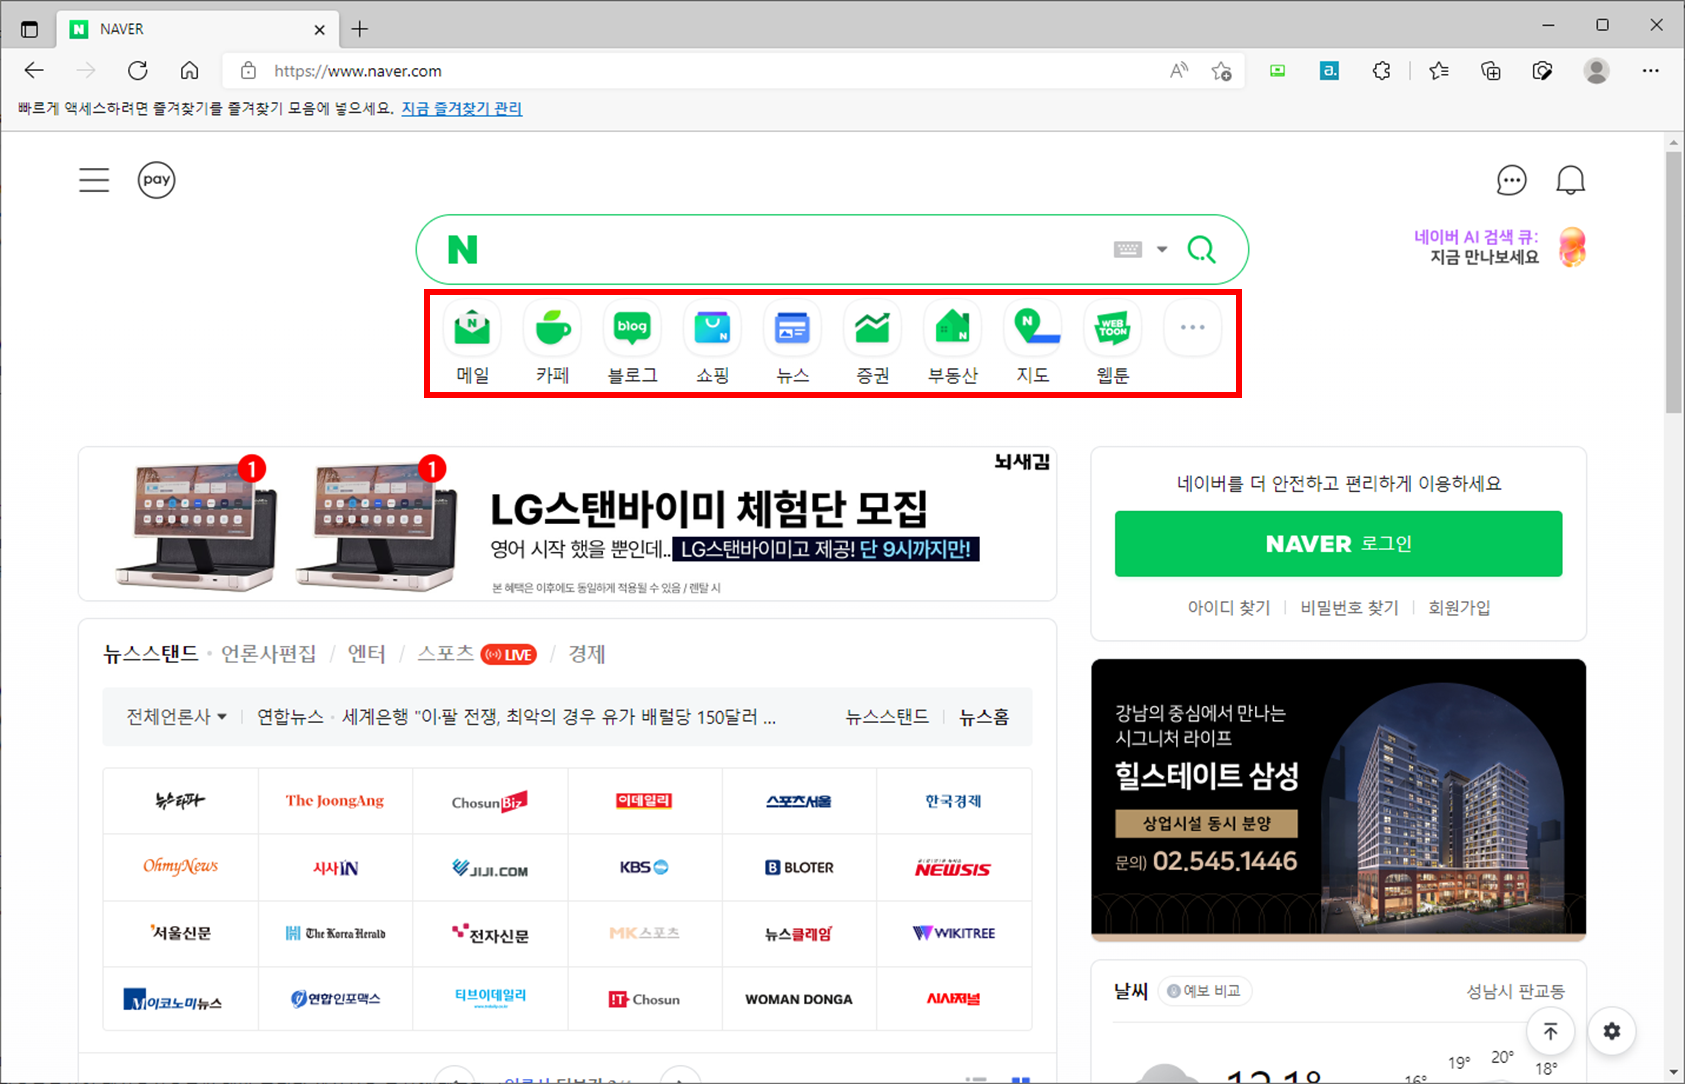The width and height of the screenshot is (1685, 1084).
Task: Open the Naver Blog shortcut icon
Action: click(x=632, y=328)
